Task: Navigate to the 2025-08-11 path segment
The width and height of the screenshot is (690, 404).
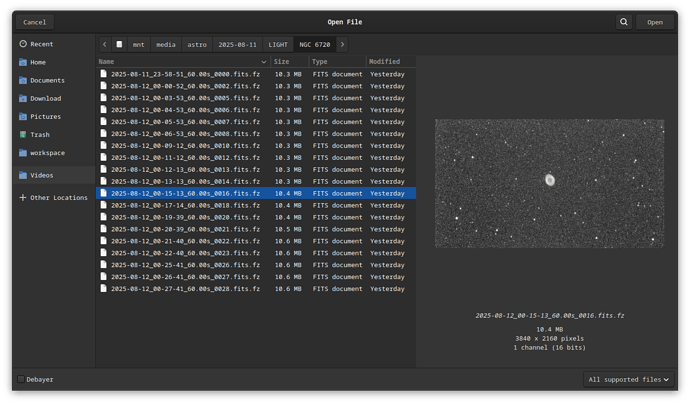Action: coord(237,44)
